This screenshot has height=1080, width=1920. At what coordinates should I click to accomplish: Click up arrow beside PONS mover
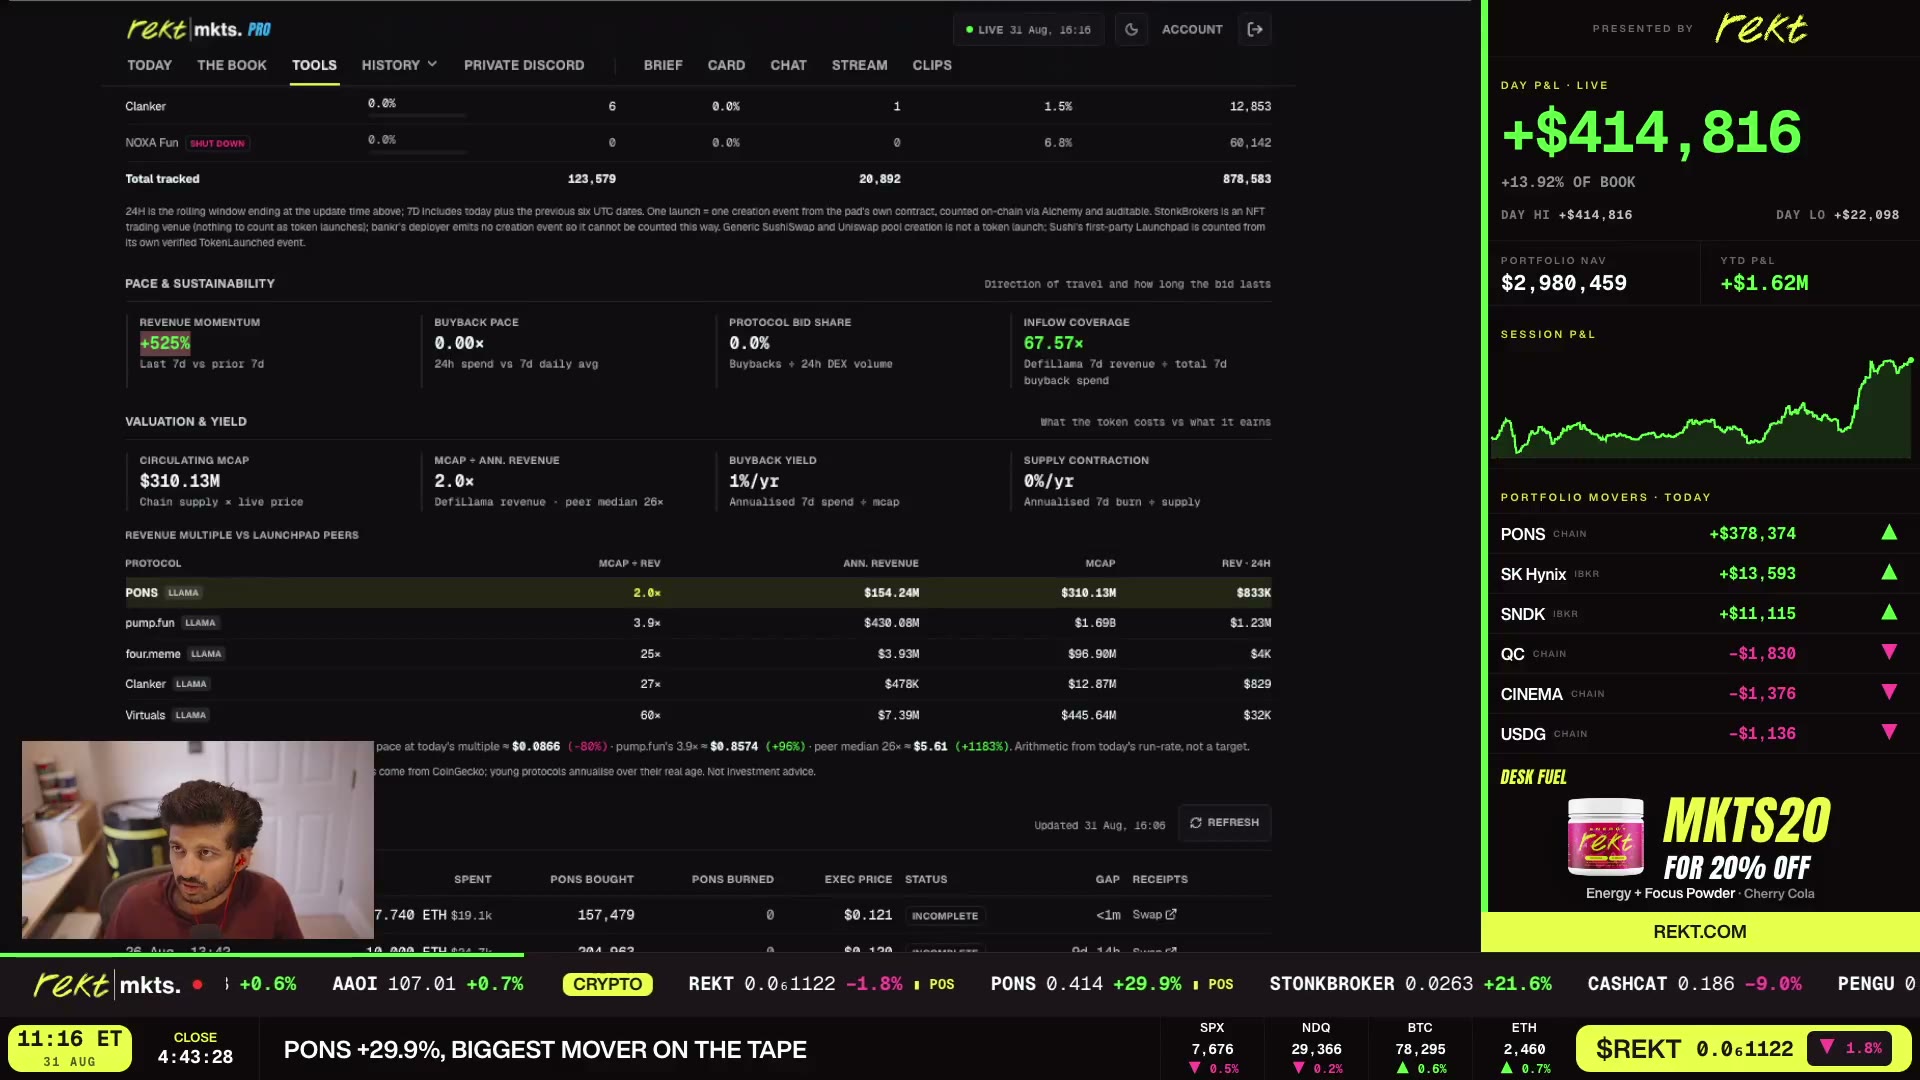1889,533
